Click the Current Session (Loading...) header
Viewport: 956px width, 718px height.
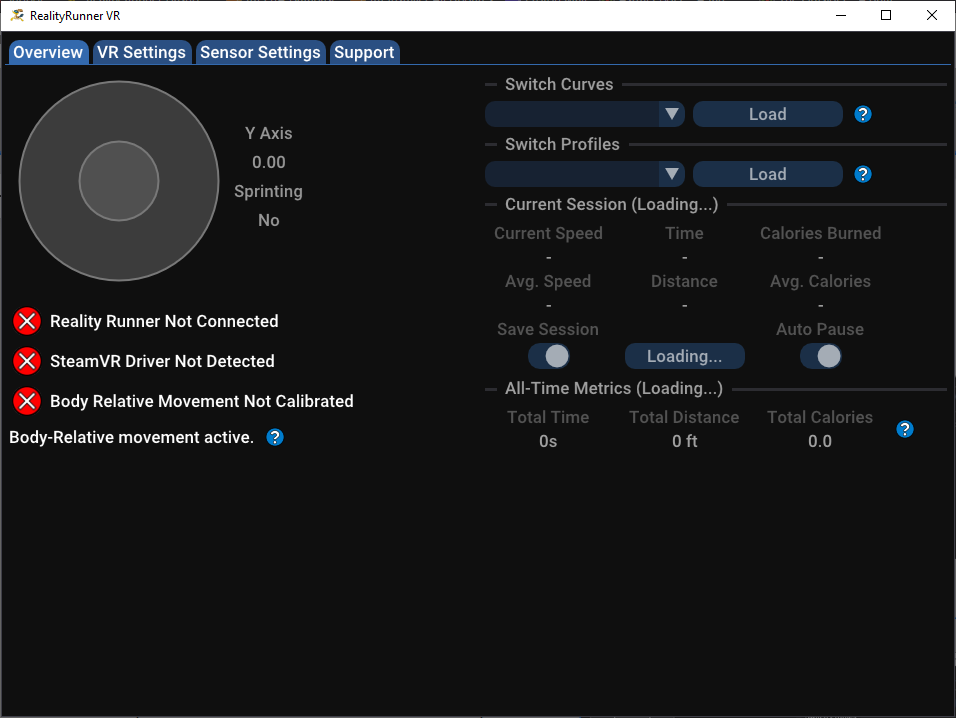[612, 204]
